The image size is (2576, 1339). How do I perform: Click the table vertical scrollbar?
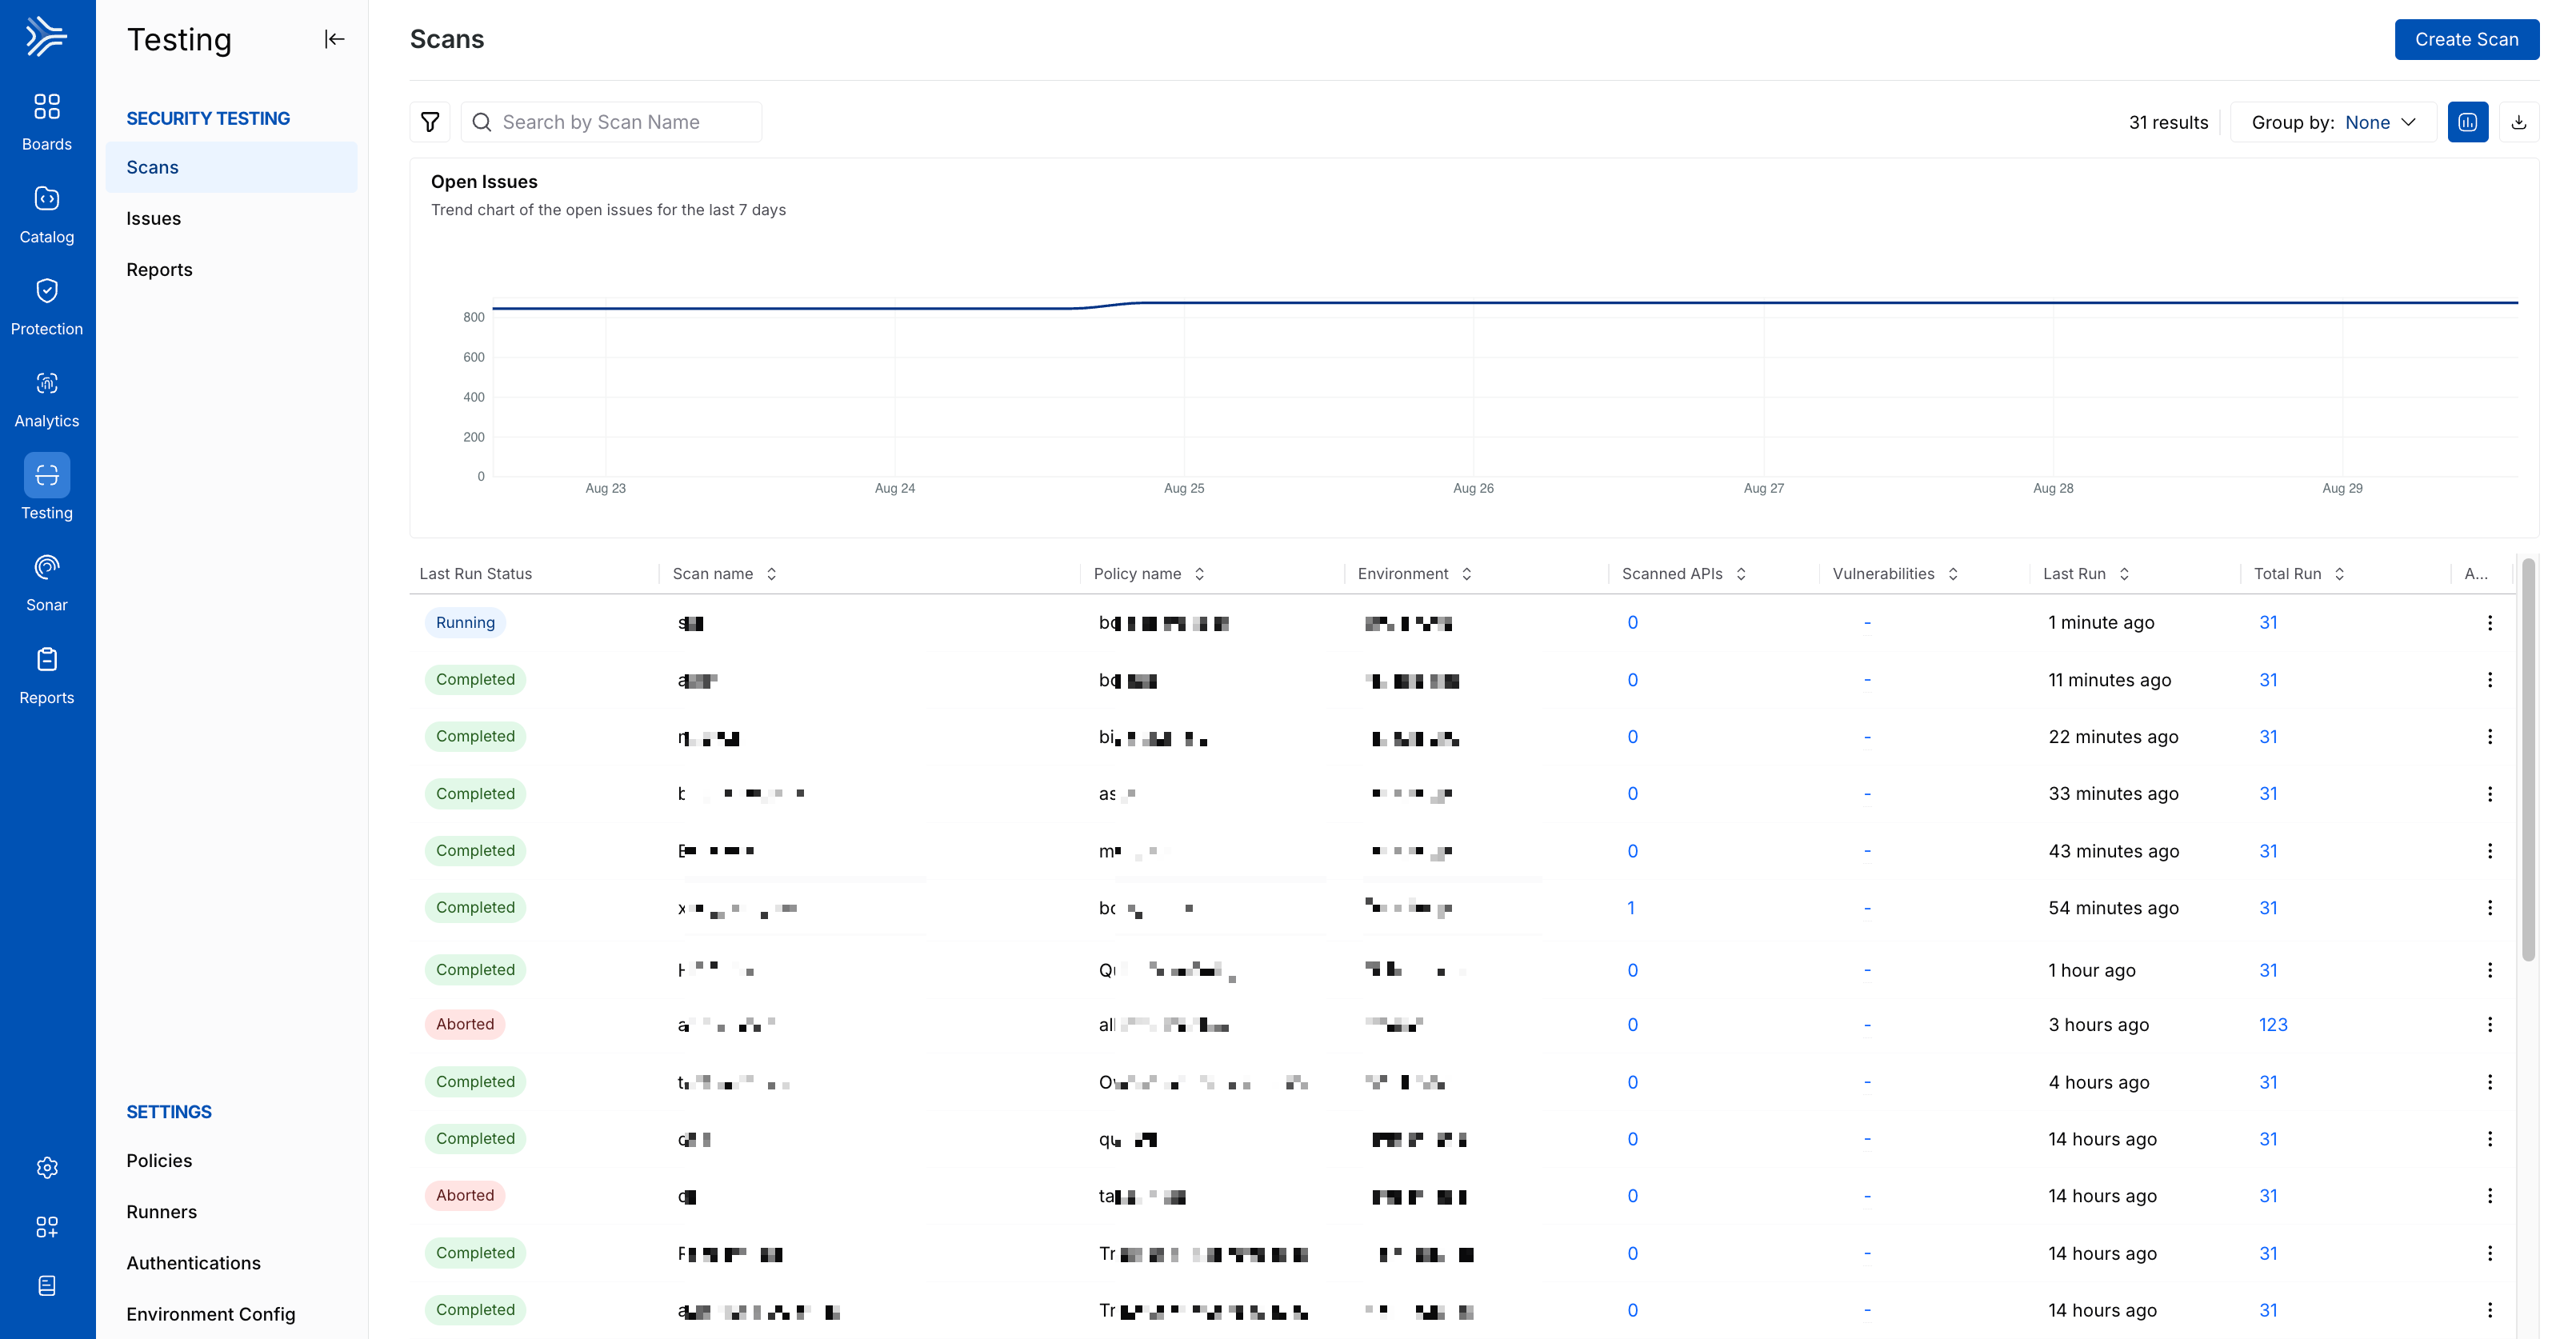pos(2528,760)
